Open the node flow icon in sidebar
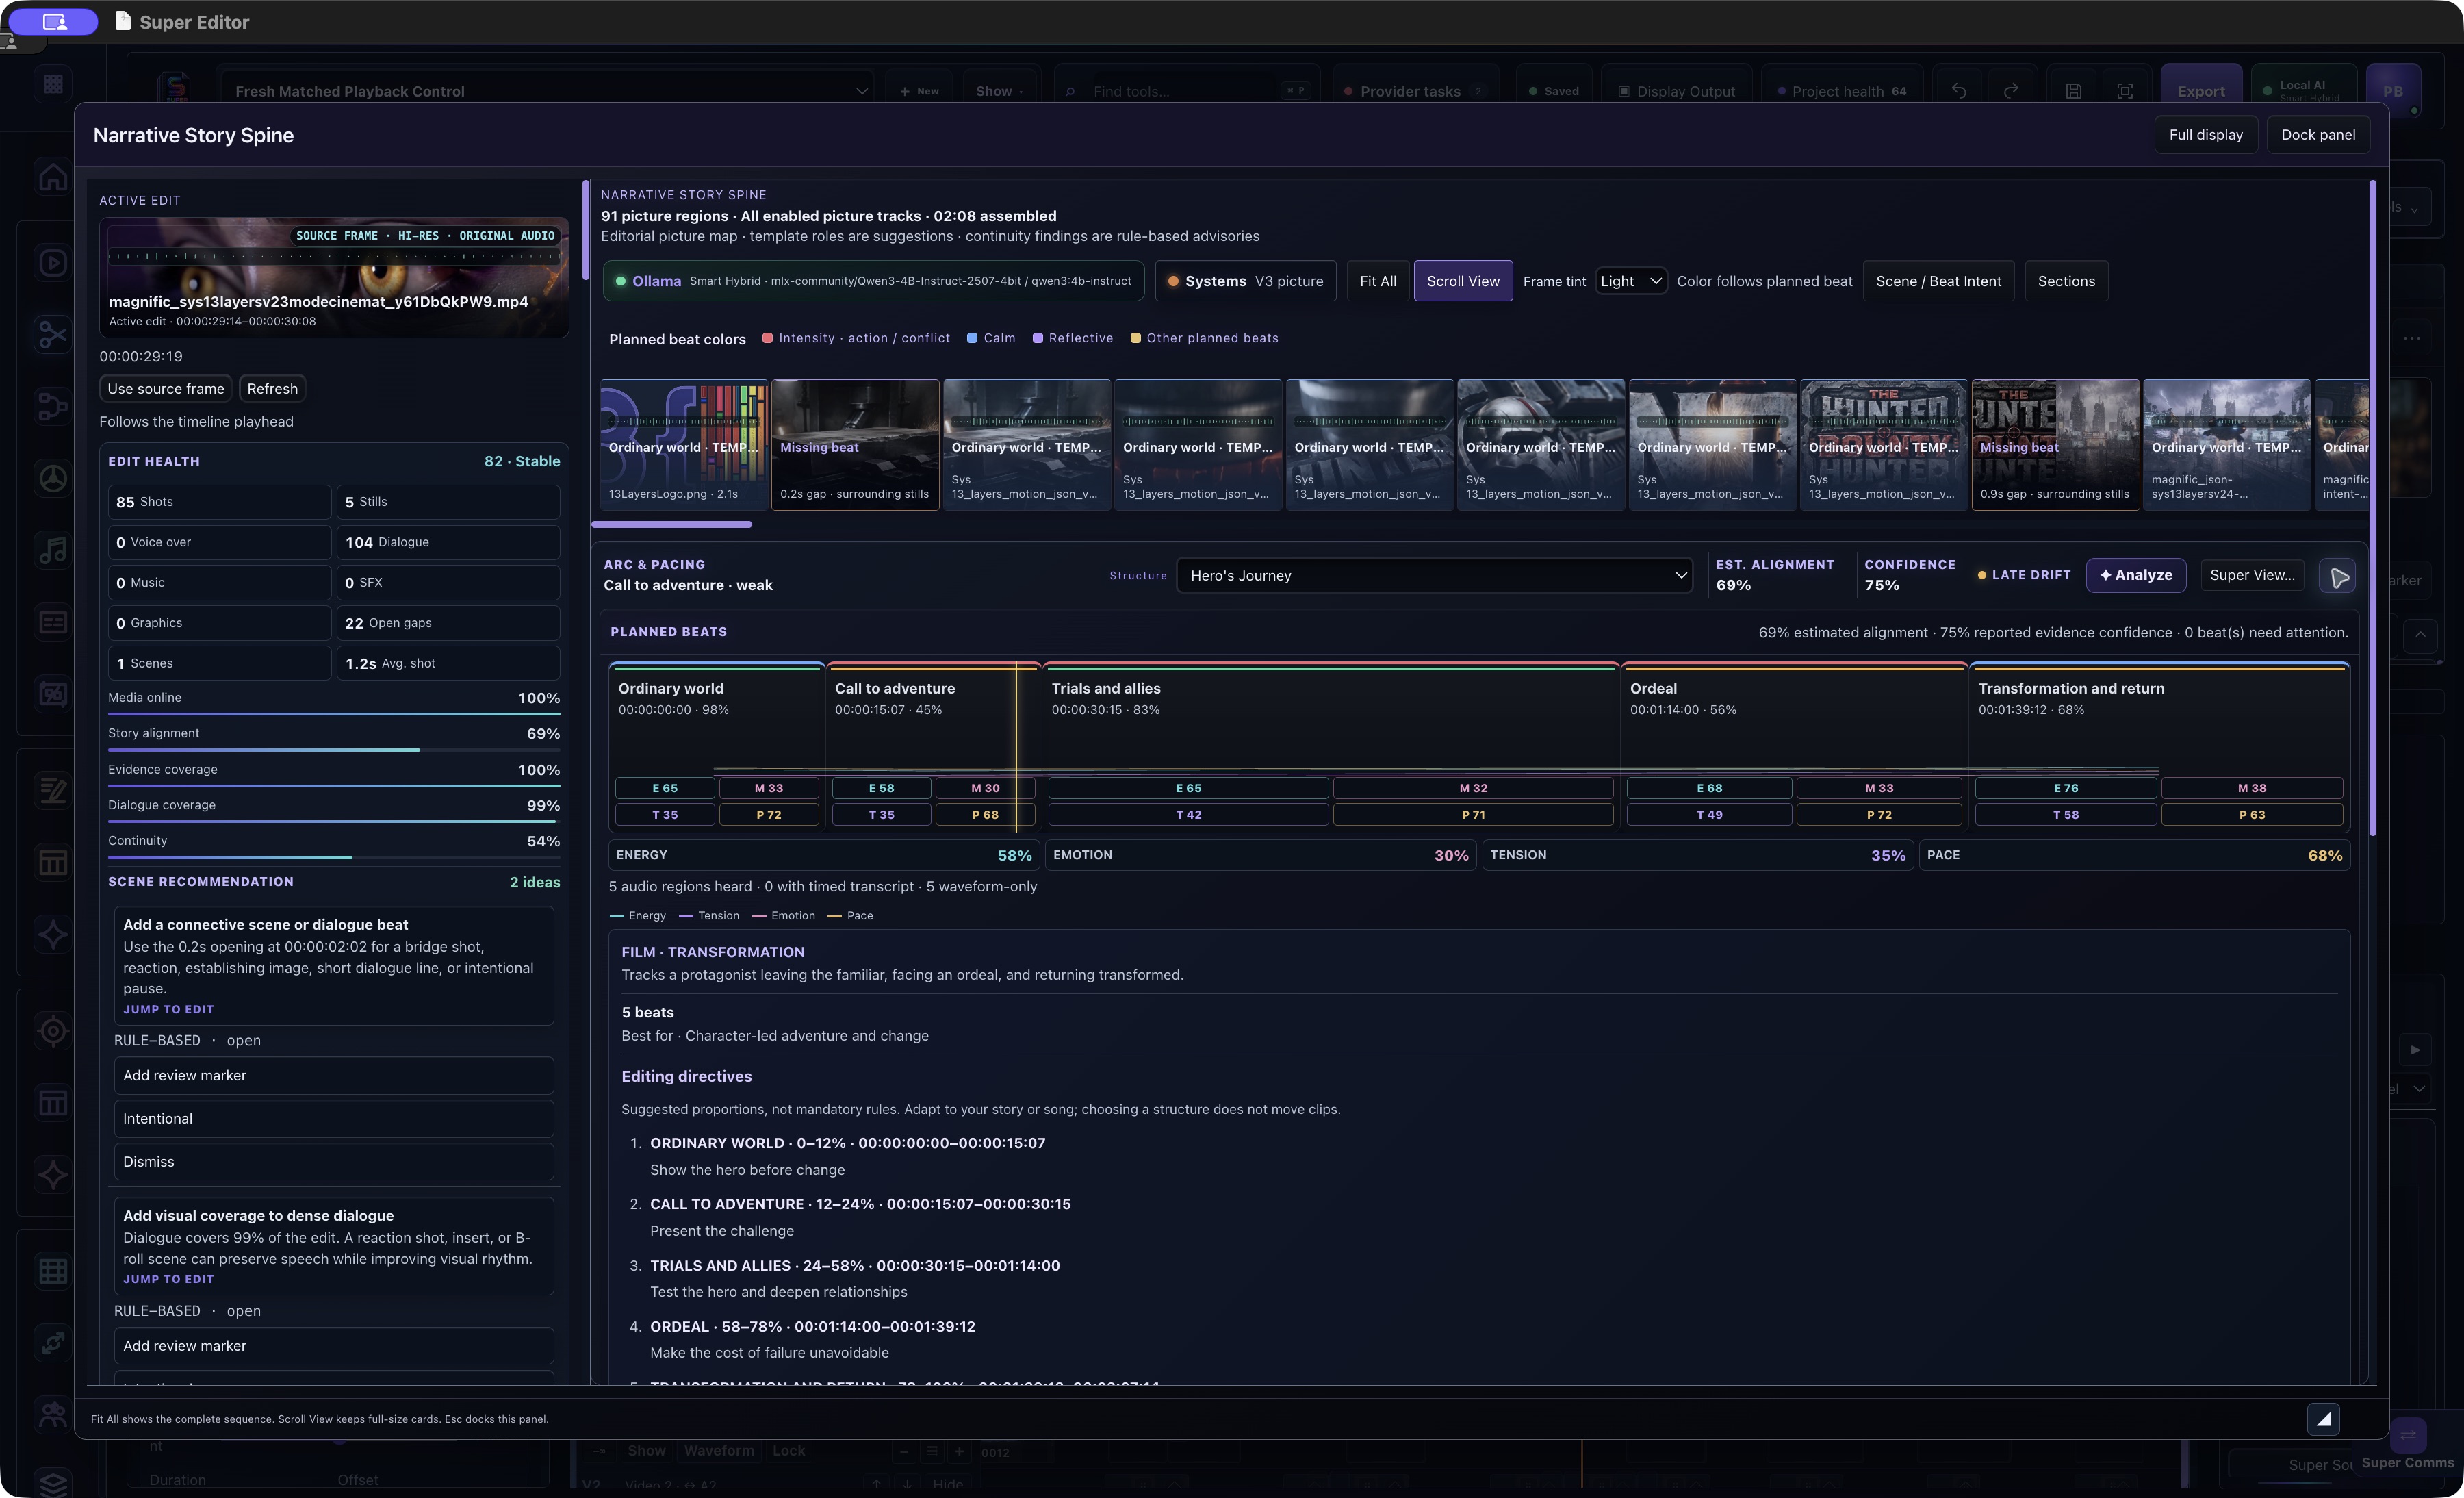 [x=53, y=407]
